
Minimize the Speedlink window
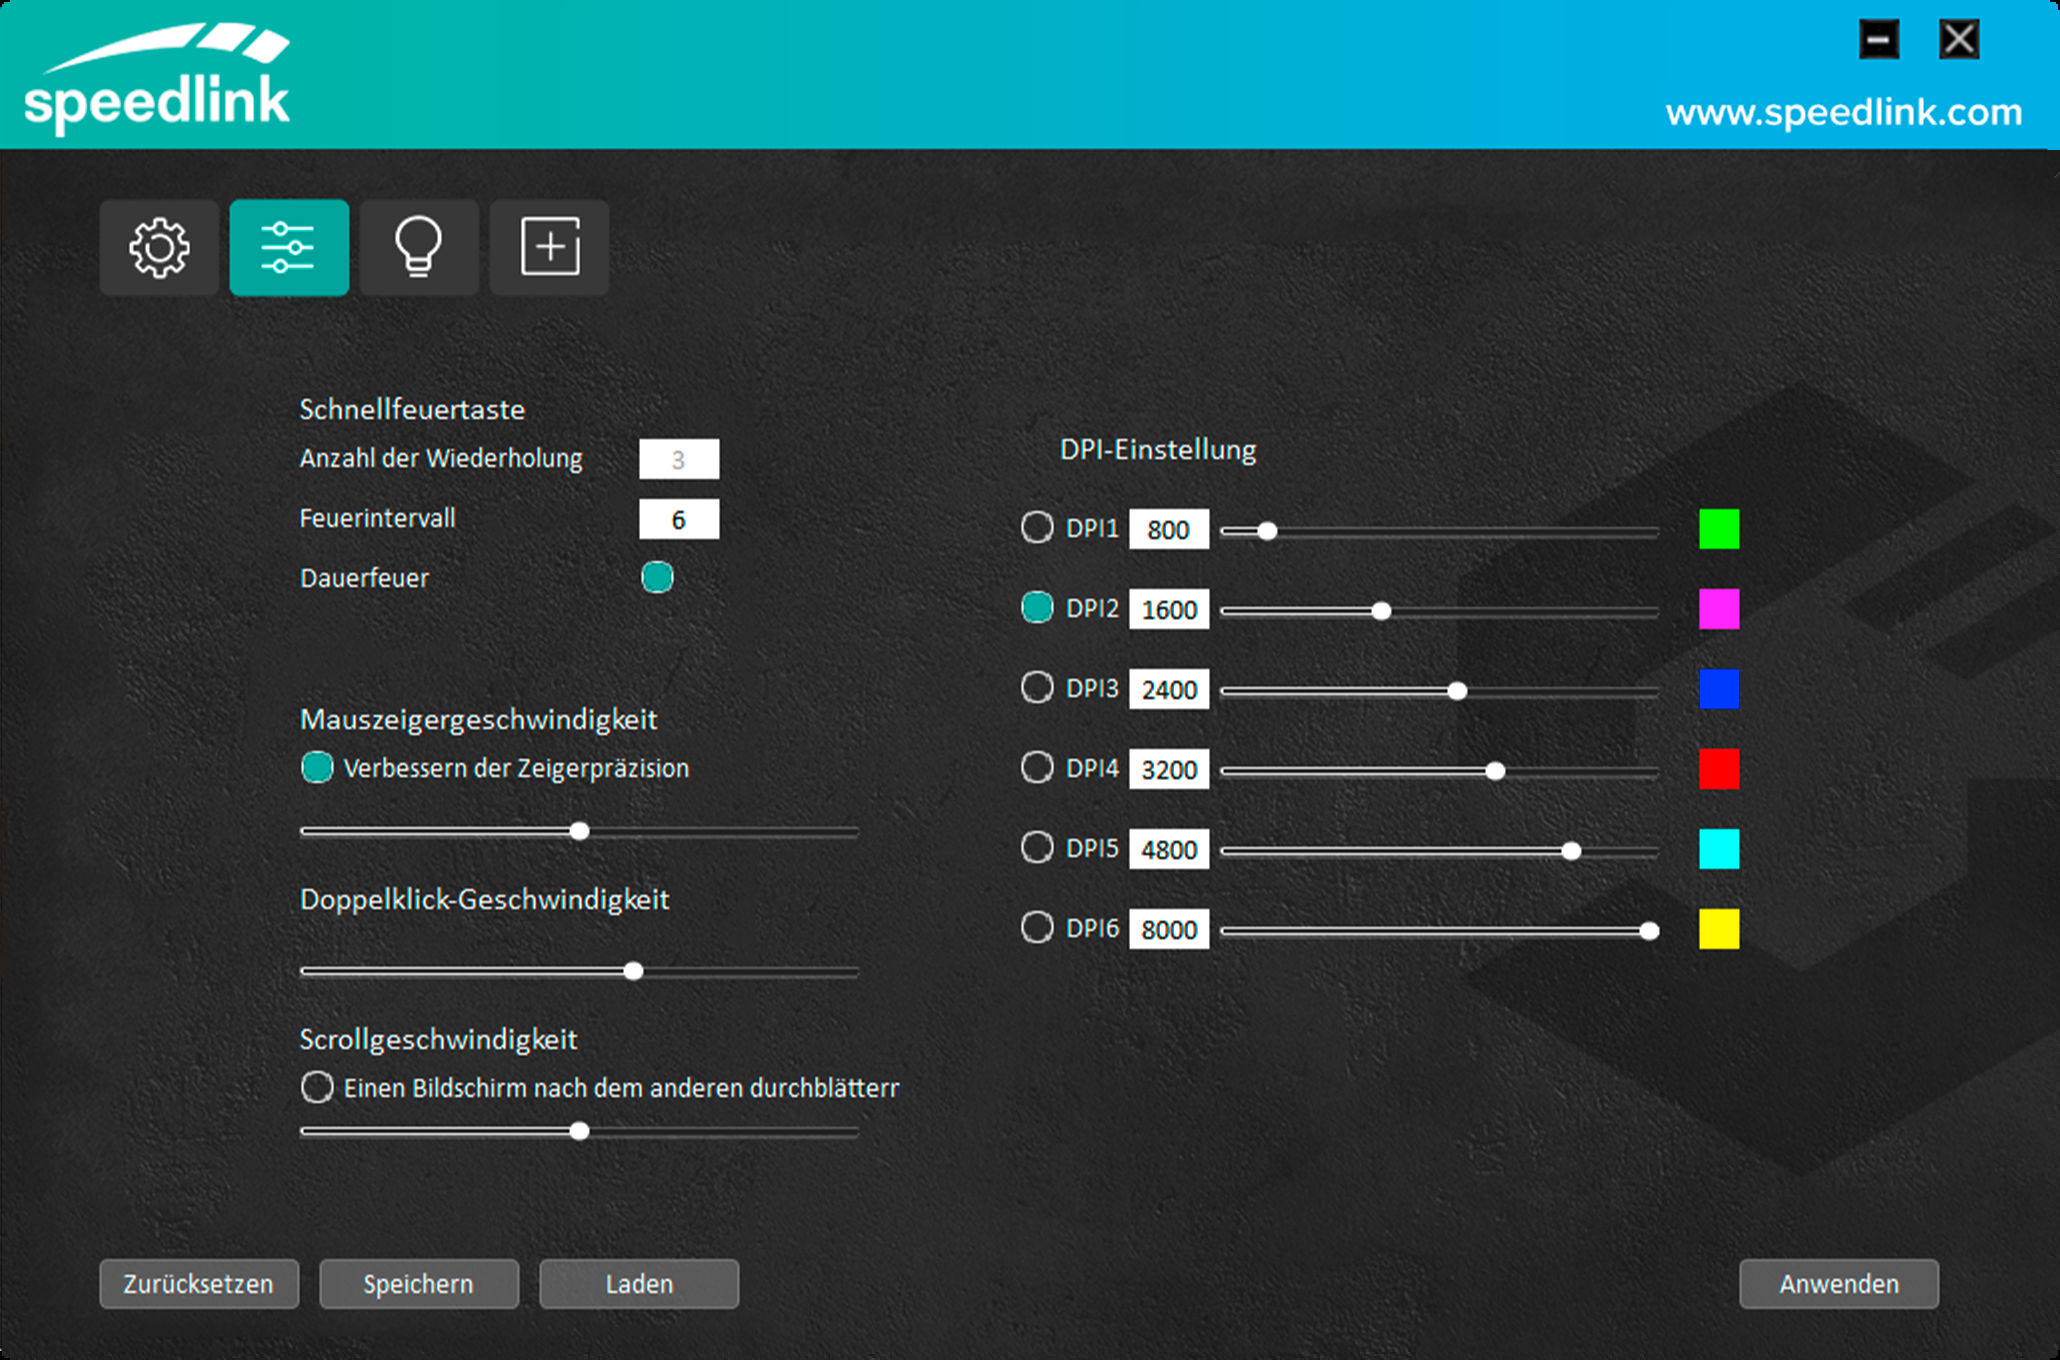tap(1878, 40)
